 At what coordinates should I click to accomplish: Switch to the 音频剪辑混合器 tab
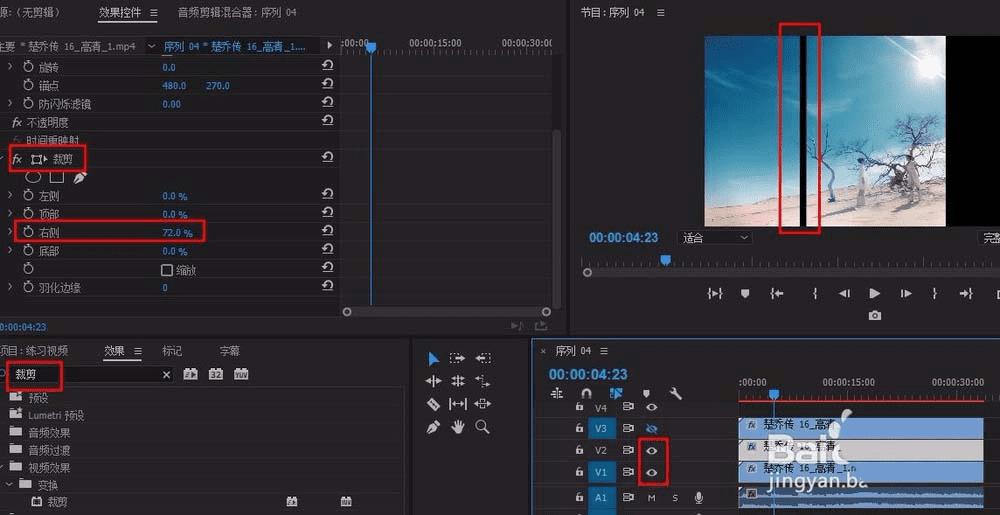[237, 12]
